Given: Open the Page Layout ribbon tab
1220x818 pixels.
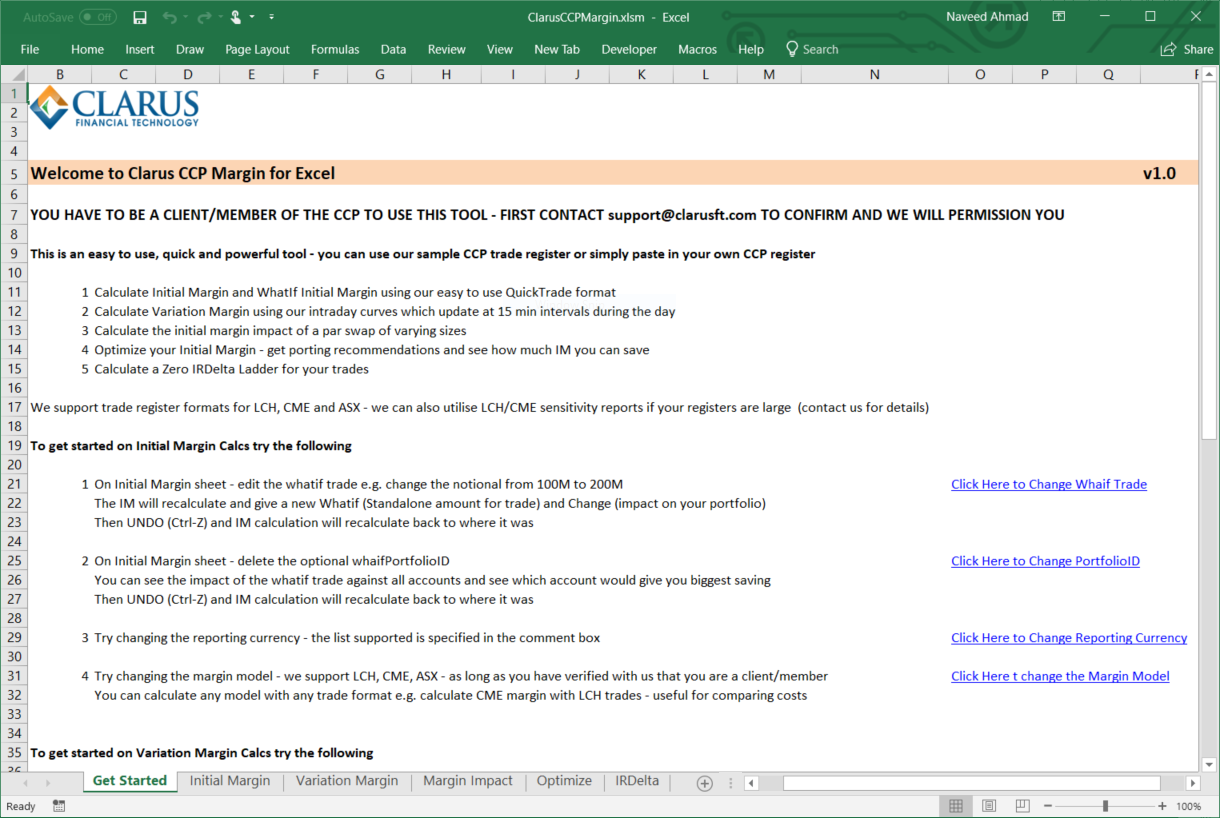Looking at the screenshot, I should click(x=257, y=49).
